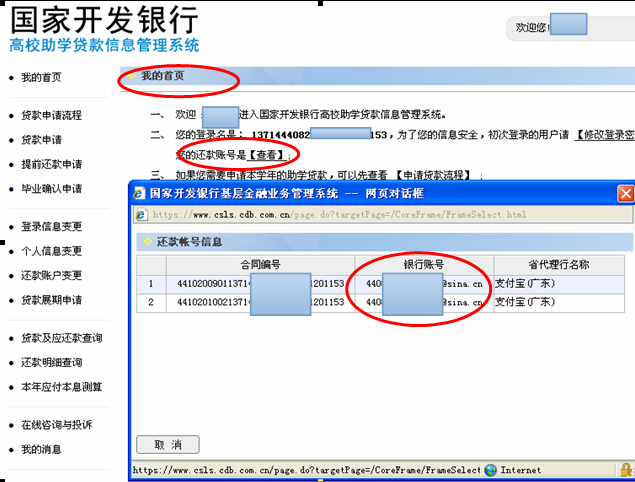Click the Internet globe icon in the status bar

coord(490,470)
